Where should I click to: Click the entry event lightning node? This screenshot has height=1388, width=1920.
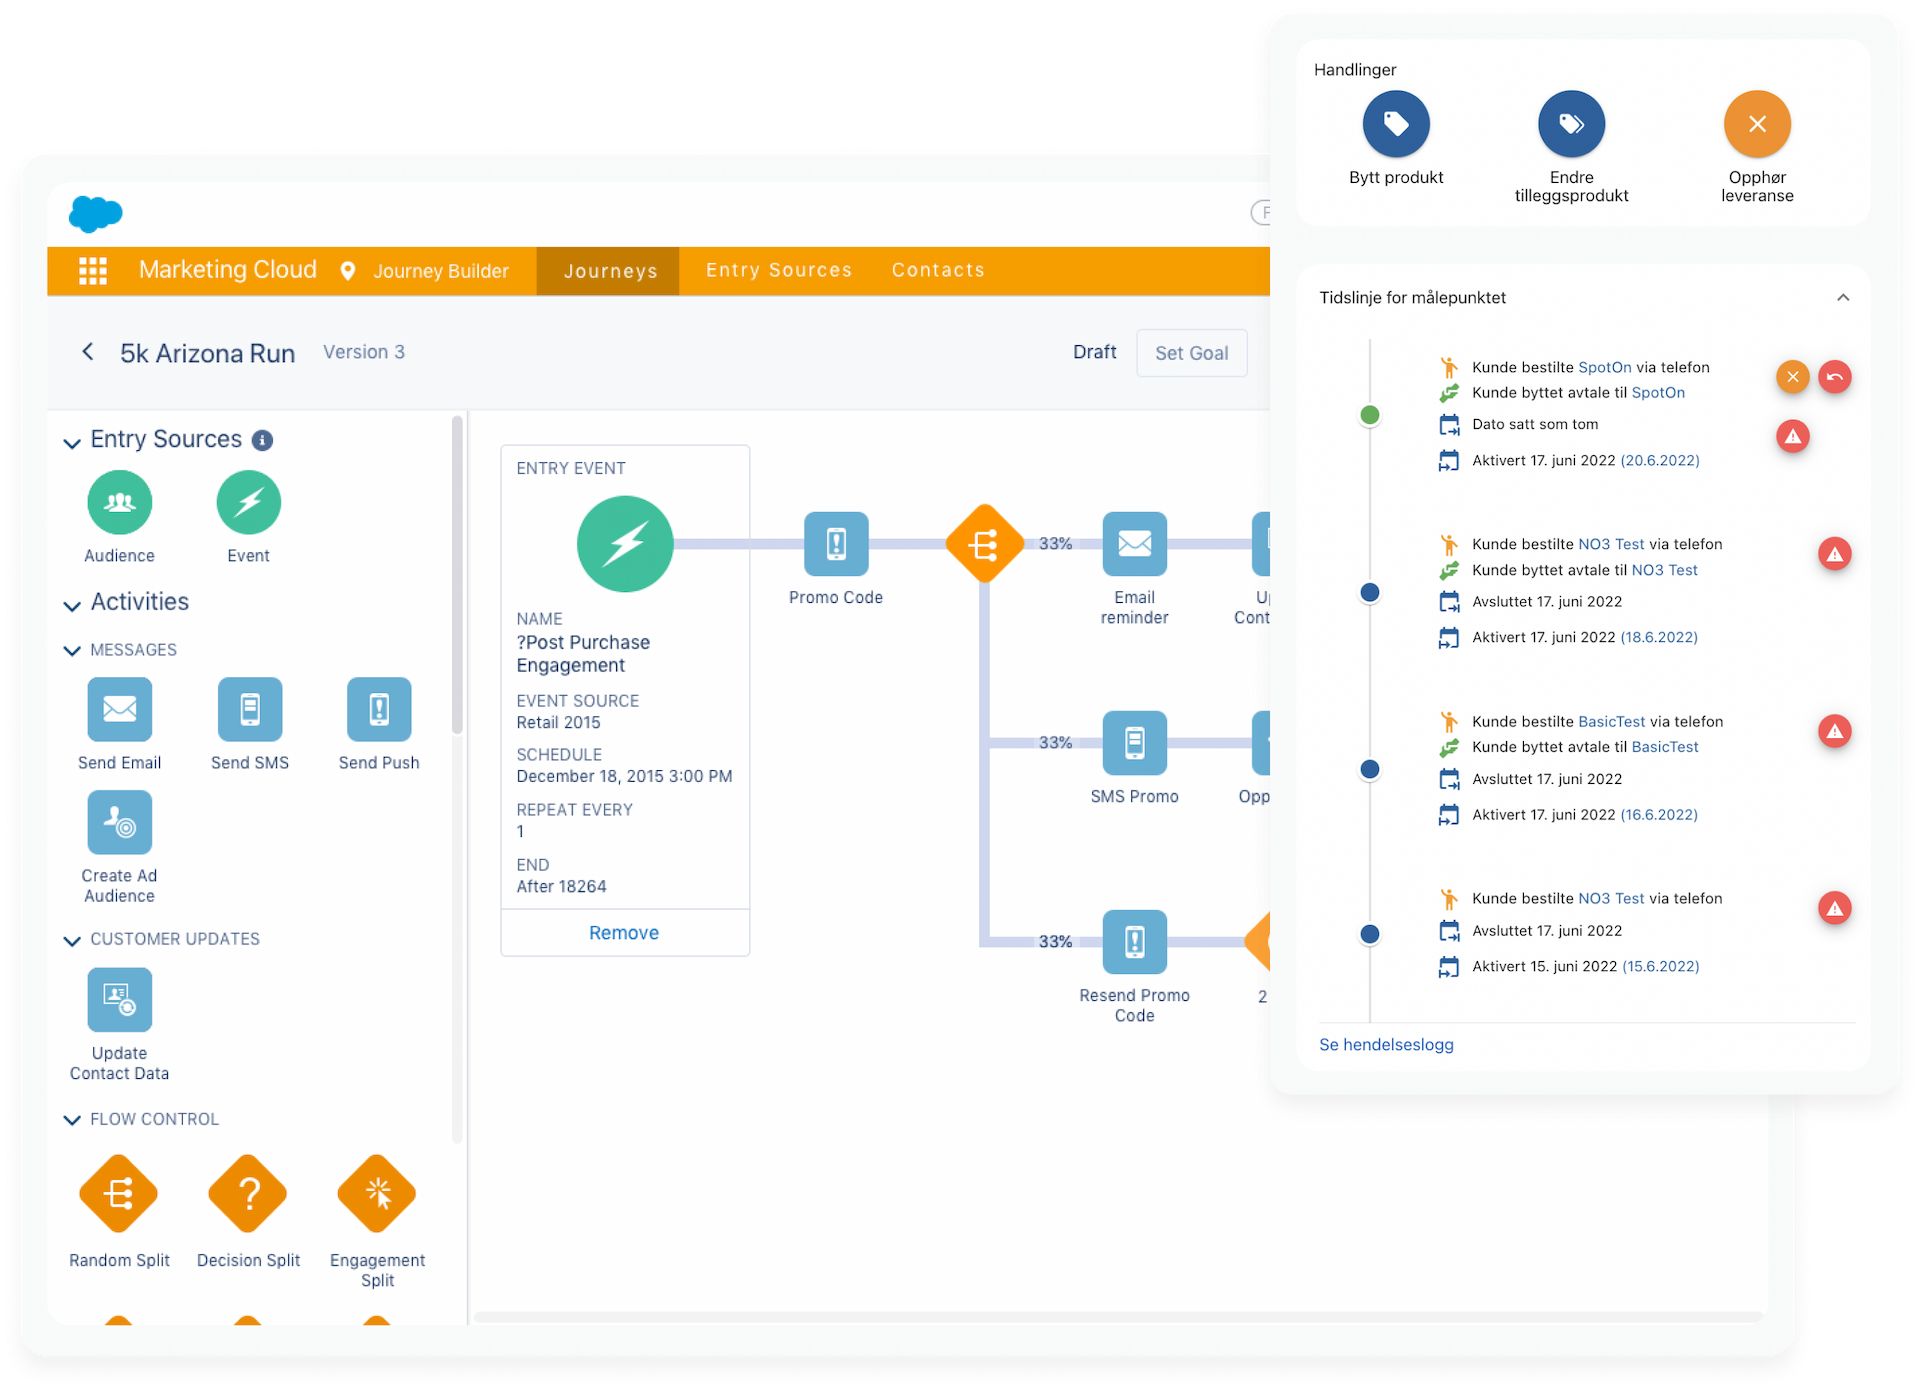tap(625, 544)
